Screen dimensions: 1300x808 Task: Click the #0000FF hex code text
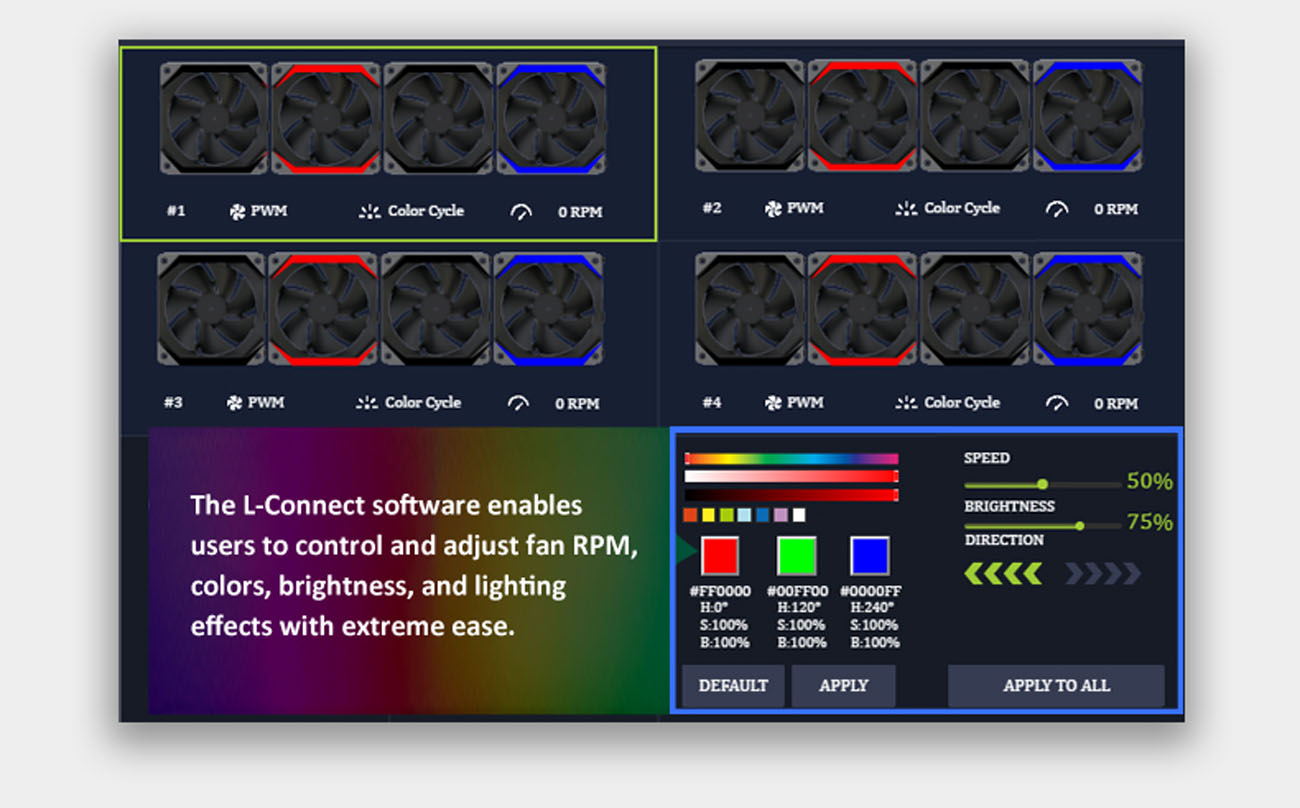pos(871,591)
